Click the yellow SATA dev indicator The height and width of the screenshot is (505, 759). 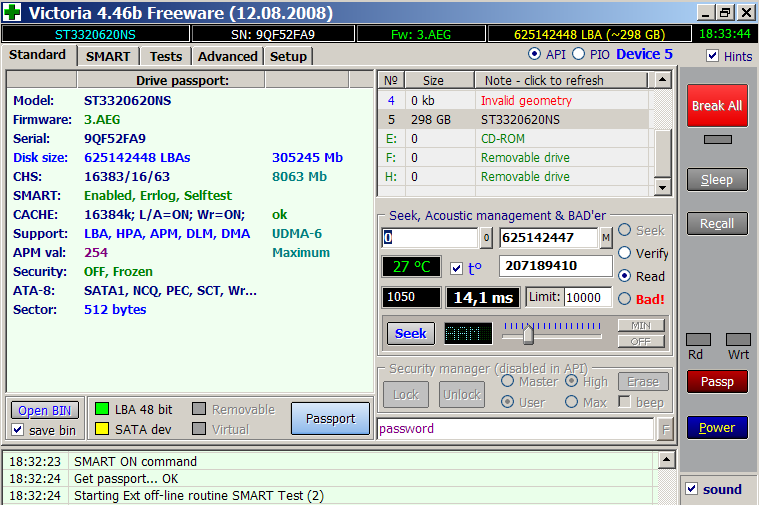tap(102, 429)
